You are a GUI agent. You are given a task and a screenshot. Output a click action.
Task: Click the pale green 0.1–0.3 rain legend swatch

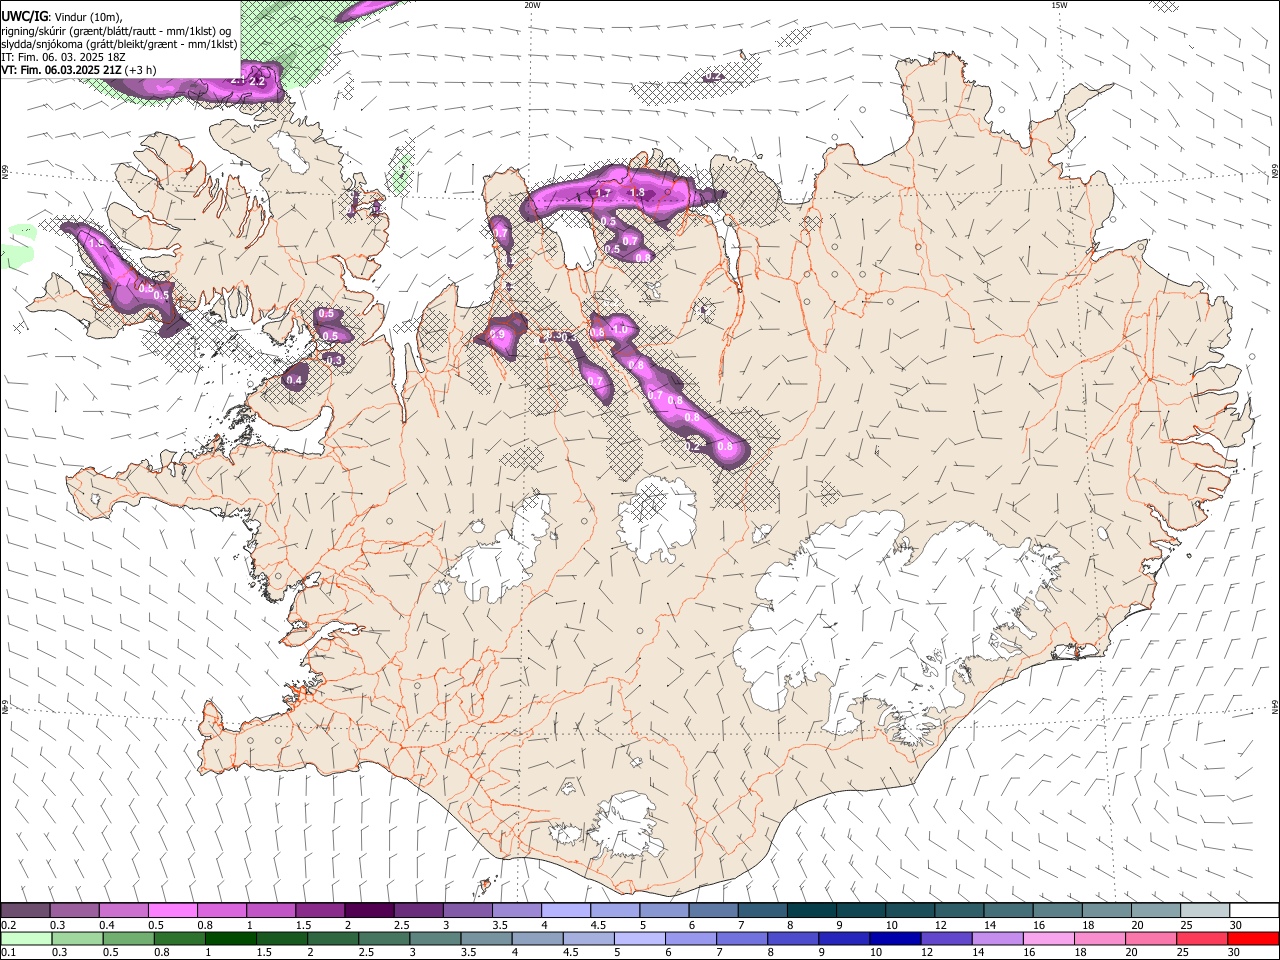pos(26,938)
